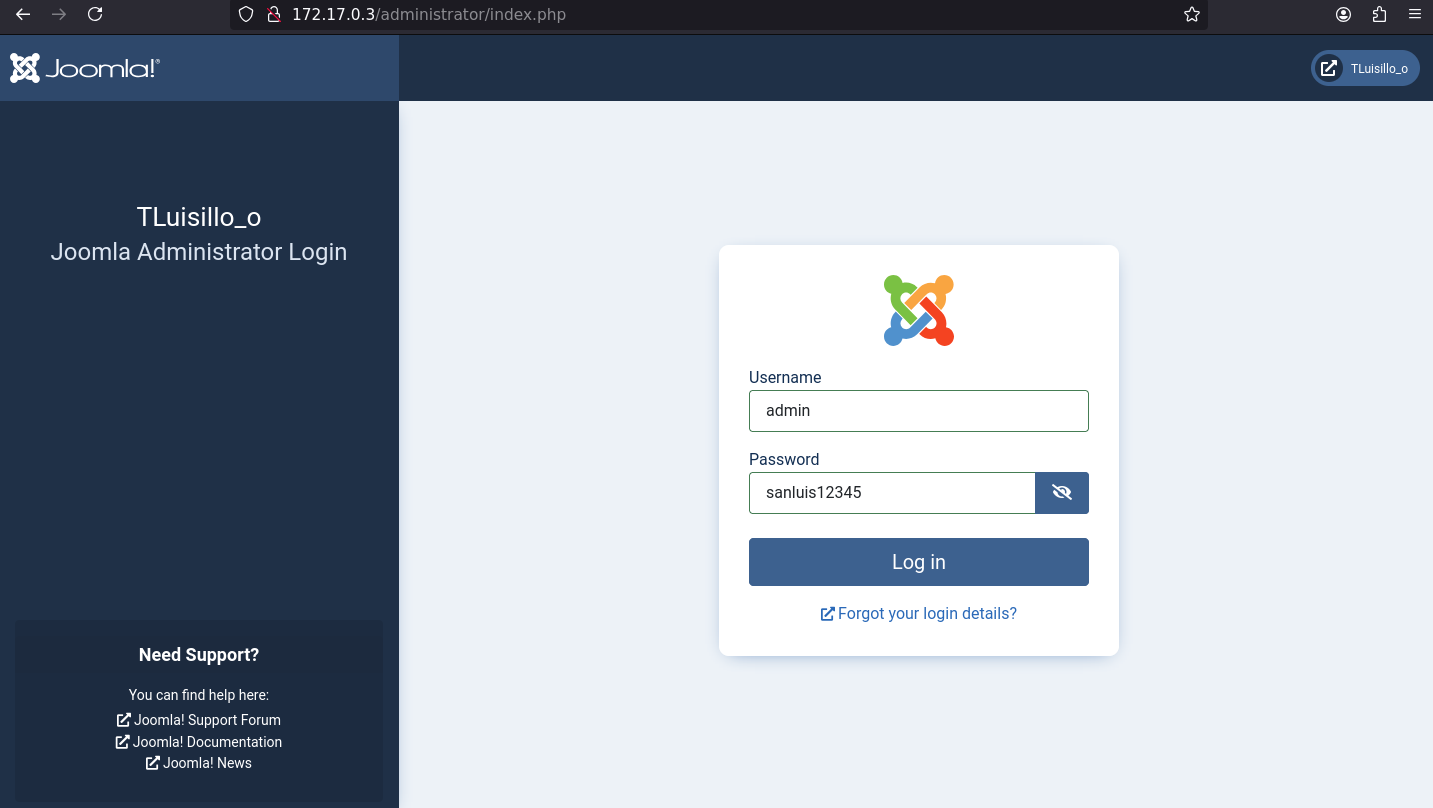This screenshot has height=808, width=1433.
Task: Open the browser hamburger menu
Action: click(1414, 14)
